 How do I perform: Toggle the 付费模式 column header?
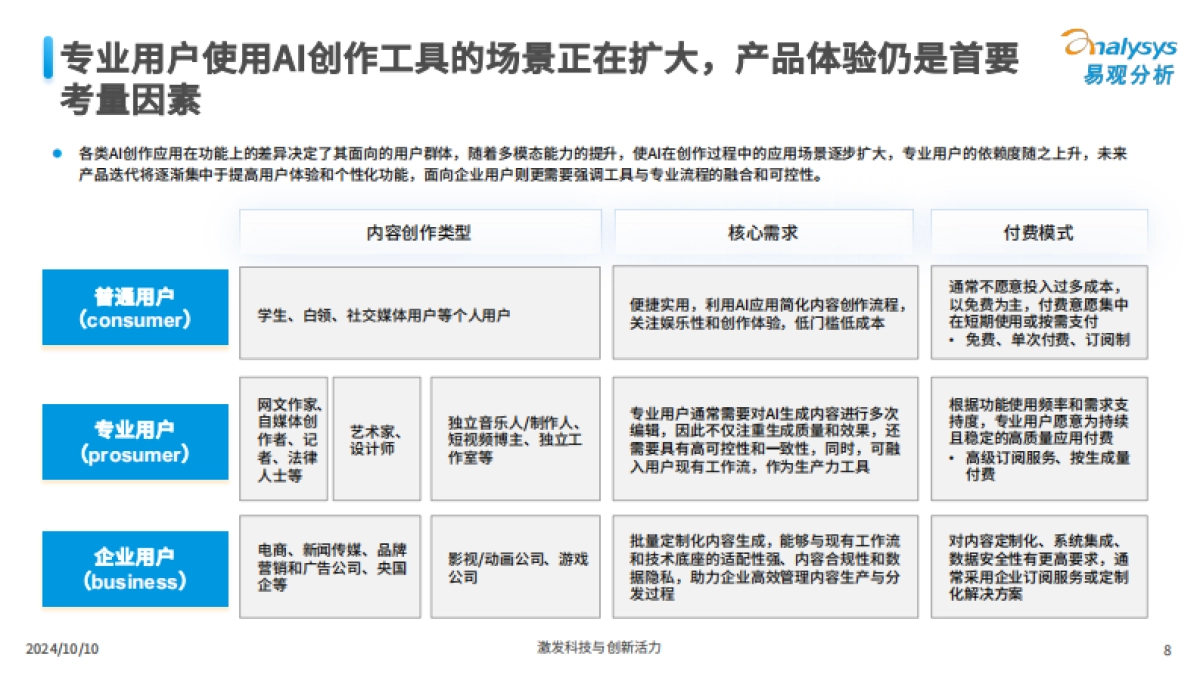[1038, 230]
